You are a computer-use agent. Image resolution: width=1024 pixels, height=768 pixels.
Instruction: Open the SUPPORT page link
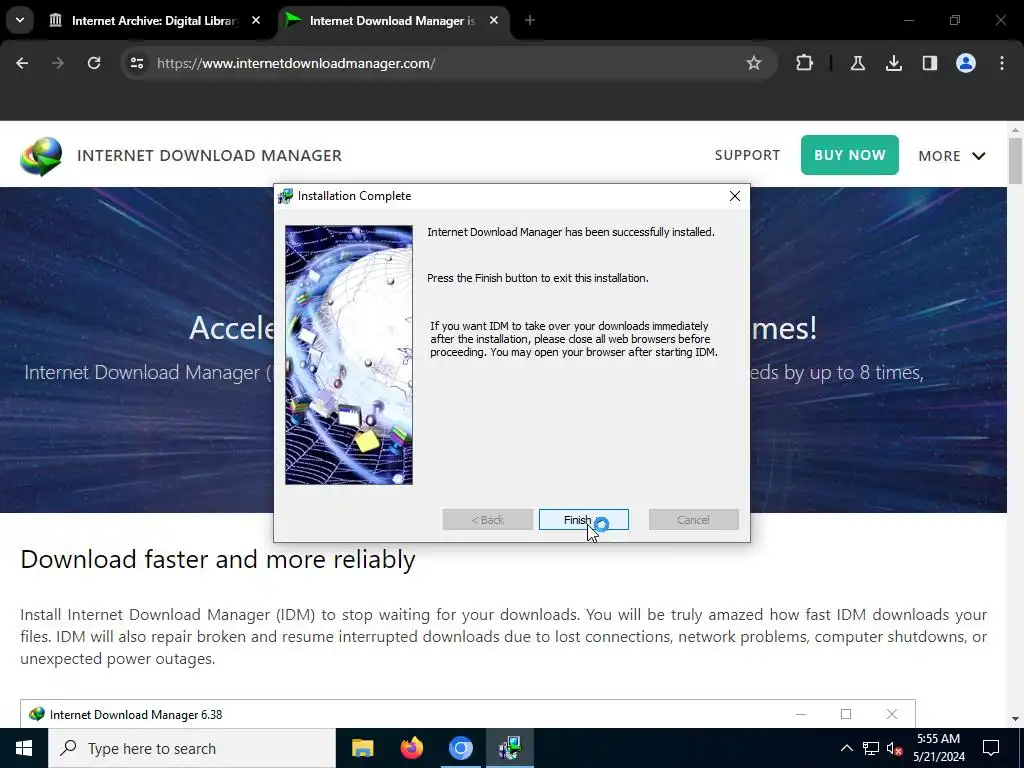[747, 155]
